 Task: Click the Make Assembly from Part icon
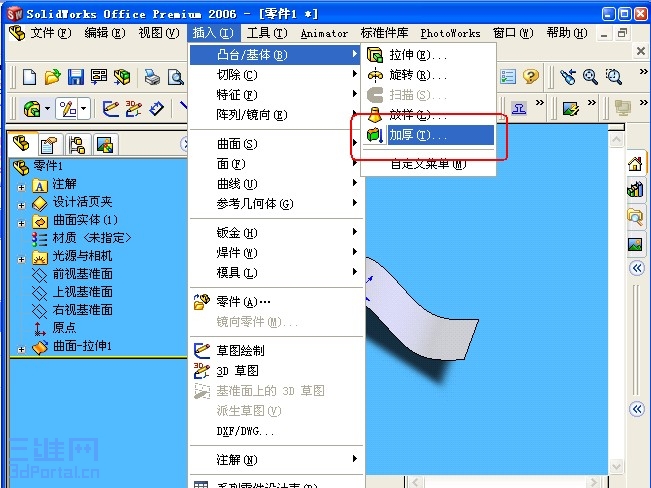click(x=122, y=77)
